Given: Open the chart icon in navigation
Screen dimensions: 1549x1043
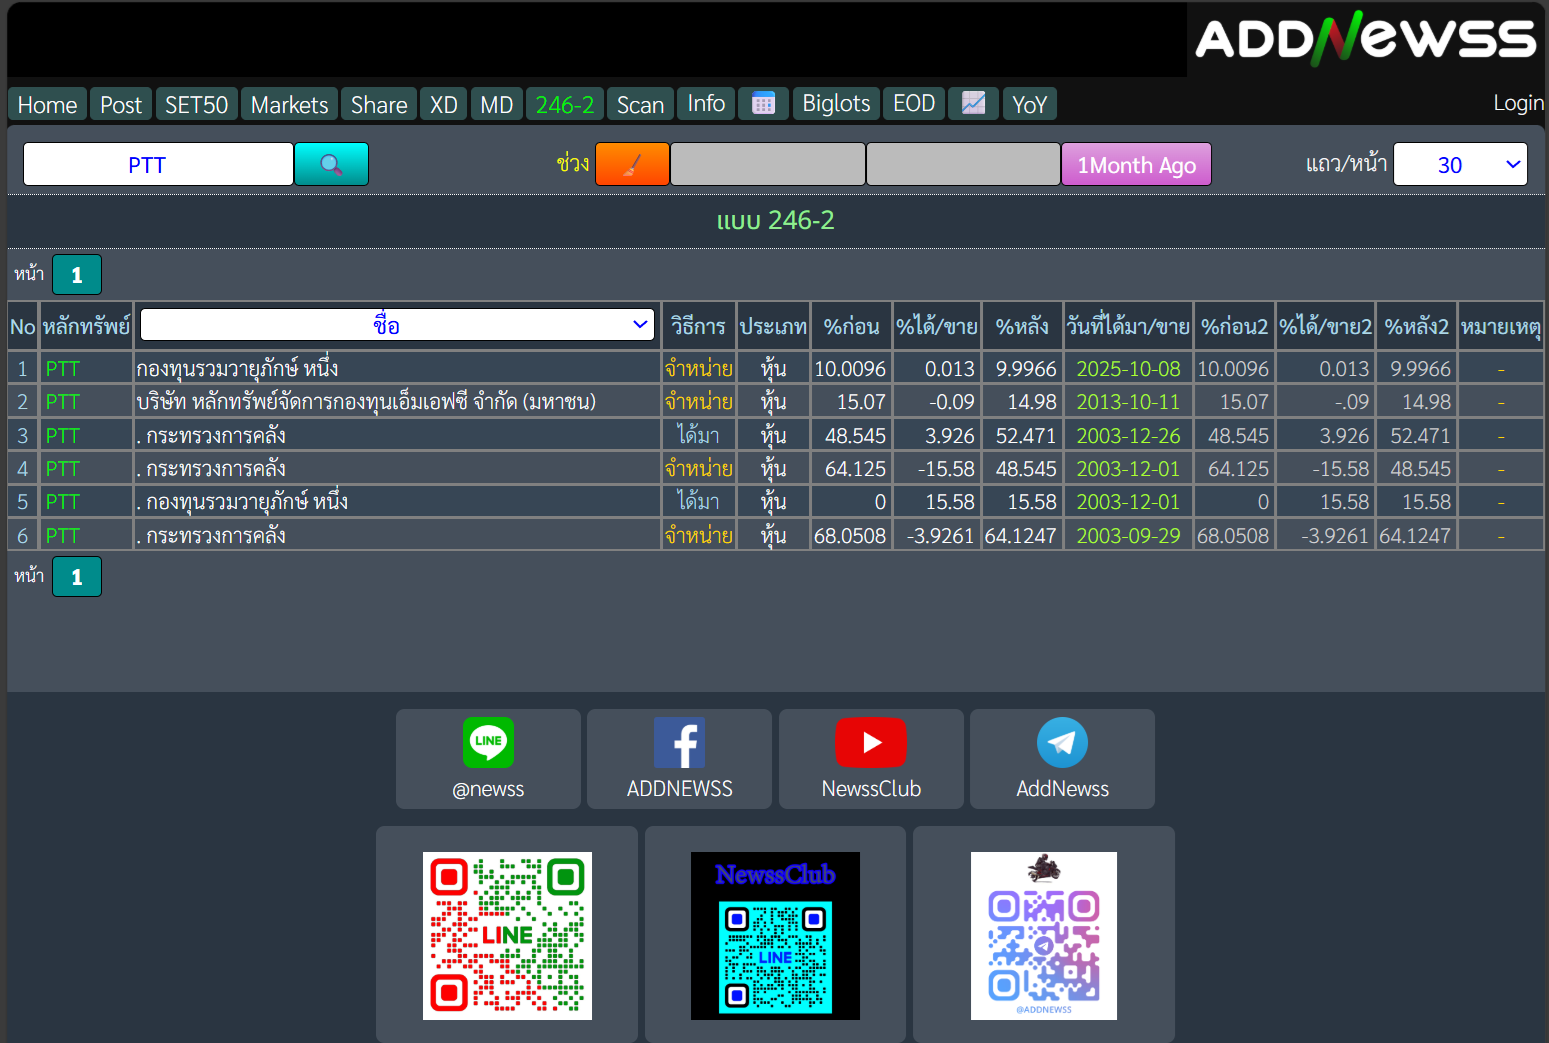Looking at the screenshot, I should coord(973,103).
